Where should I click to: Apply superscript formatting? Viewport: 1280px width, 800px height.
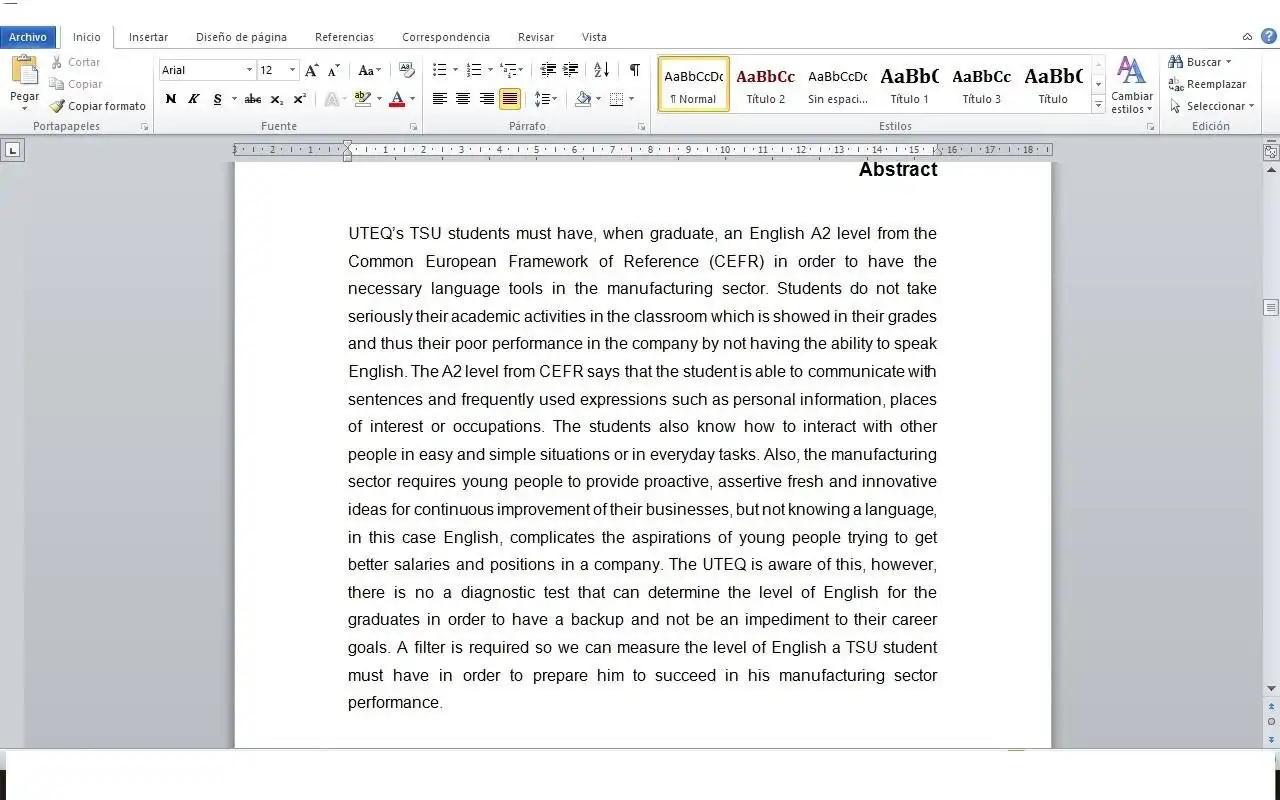point(300,99)
